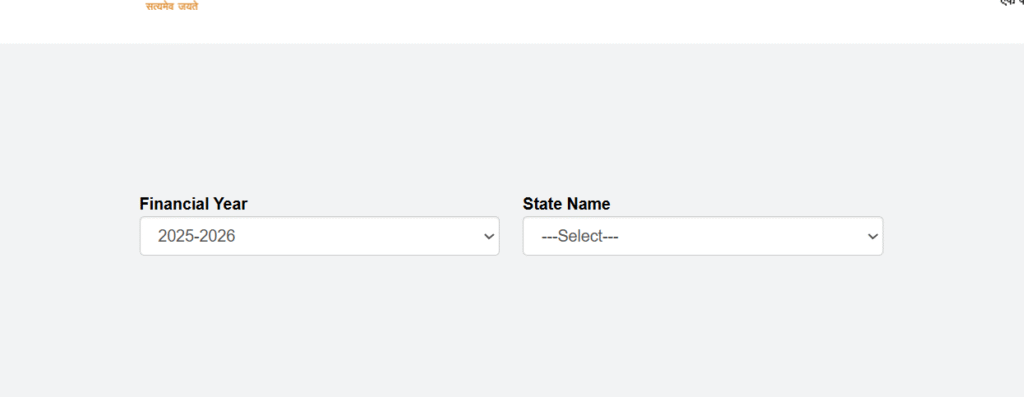
Task: Expand the list of state names
Action: [703, 236]
